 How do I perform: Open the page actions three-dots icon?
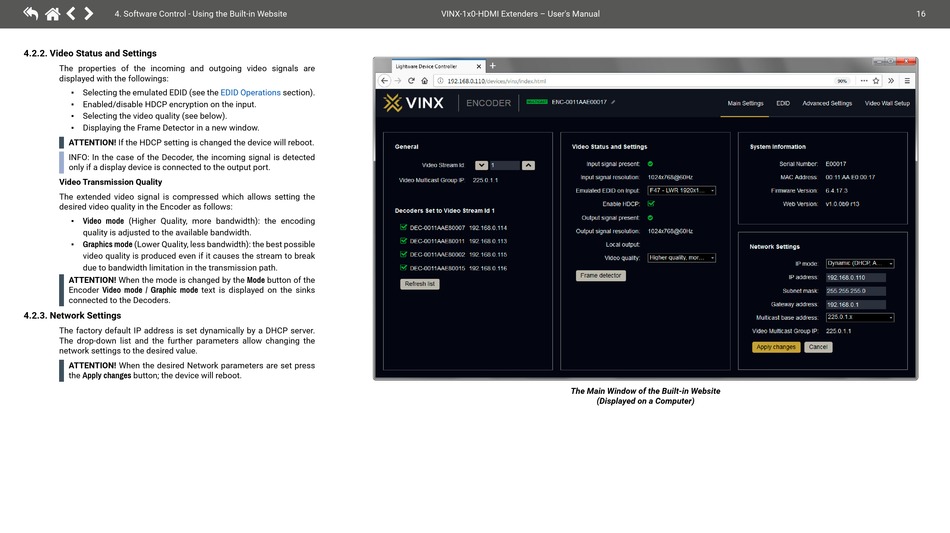click(864, 81)
